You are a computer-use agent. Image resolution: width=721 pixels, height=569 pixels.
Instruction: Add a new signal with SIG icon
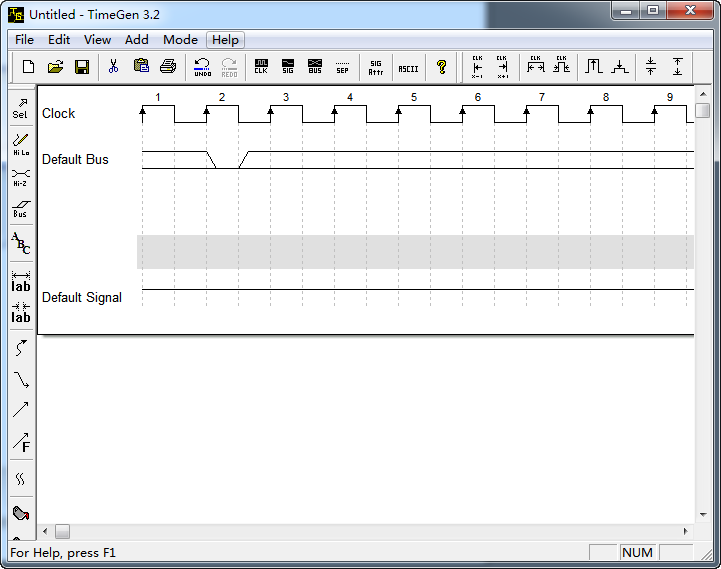[288, 67]
